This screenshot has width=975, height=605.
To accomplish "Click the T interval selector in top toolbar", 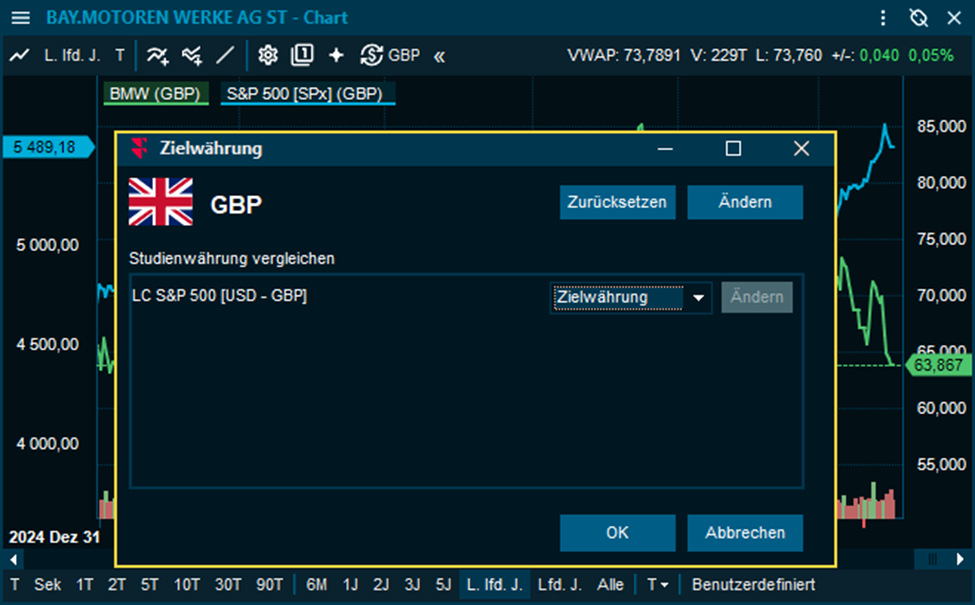I will click(120, 55).
